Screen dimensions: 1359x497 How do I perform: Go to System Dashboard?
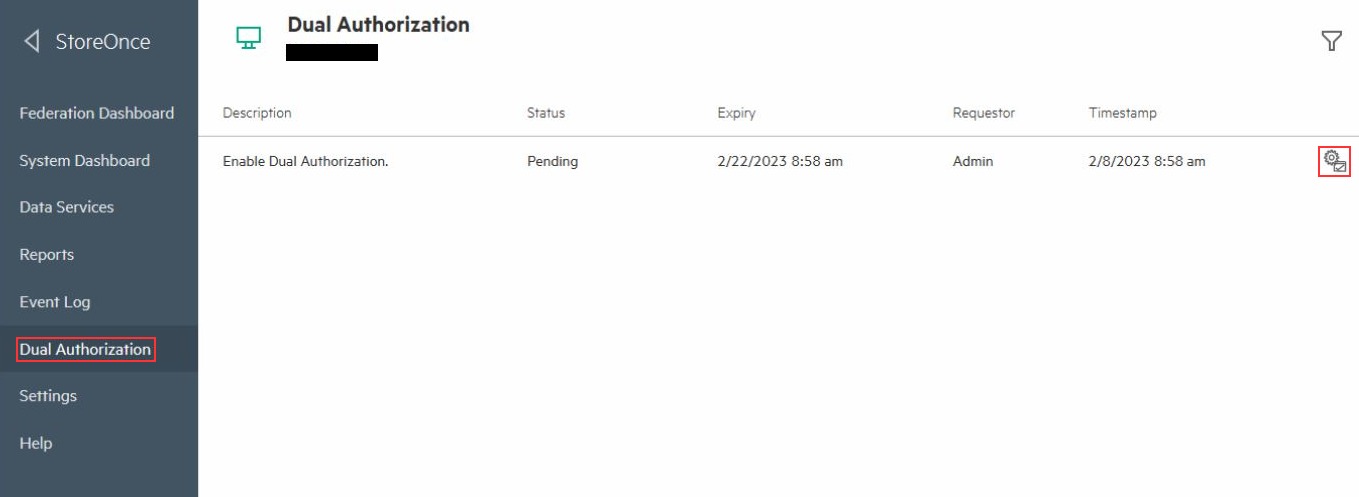pos(85,160)
